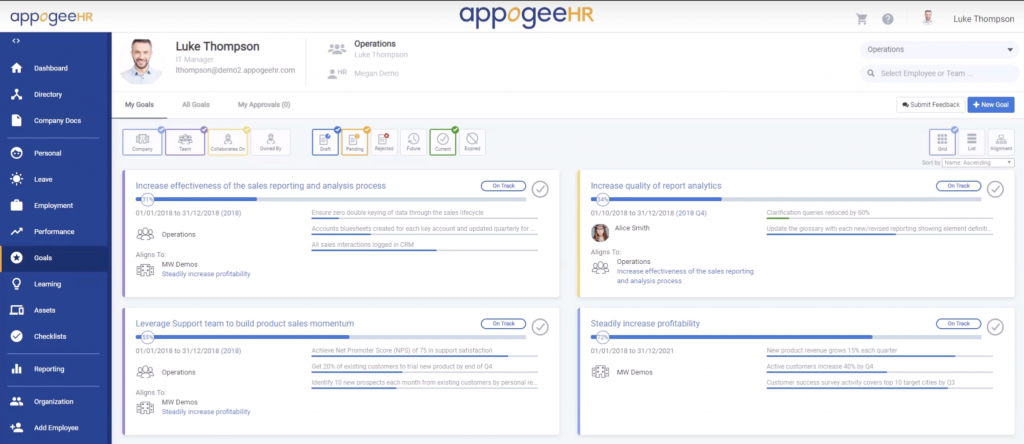Toggle the Owned By filter
This screenshot has width=1024, height=444.
pyautogui.click(x=270, y=142)
